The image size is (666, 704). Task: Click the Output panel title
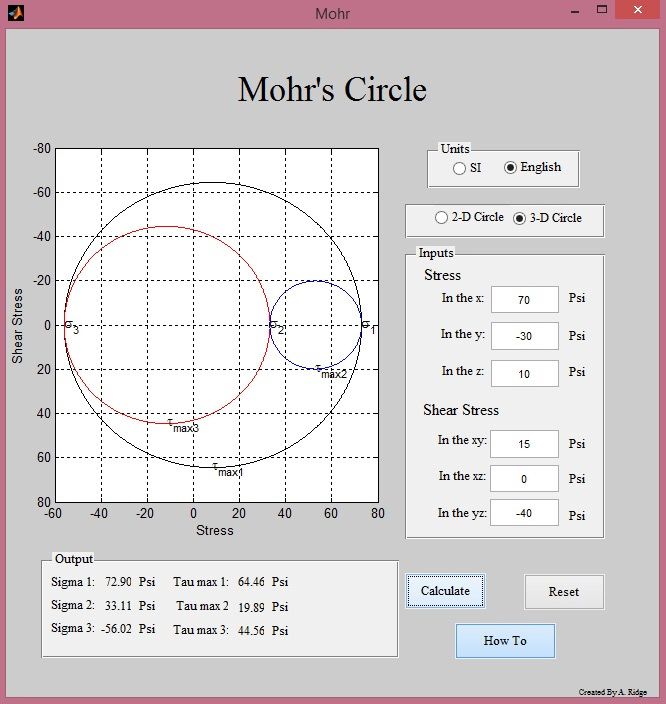point(74,559)
